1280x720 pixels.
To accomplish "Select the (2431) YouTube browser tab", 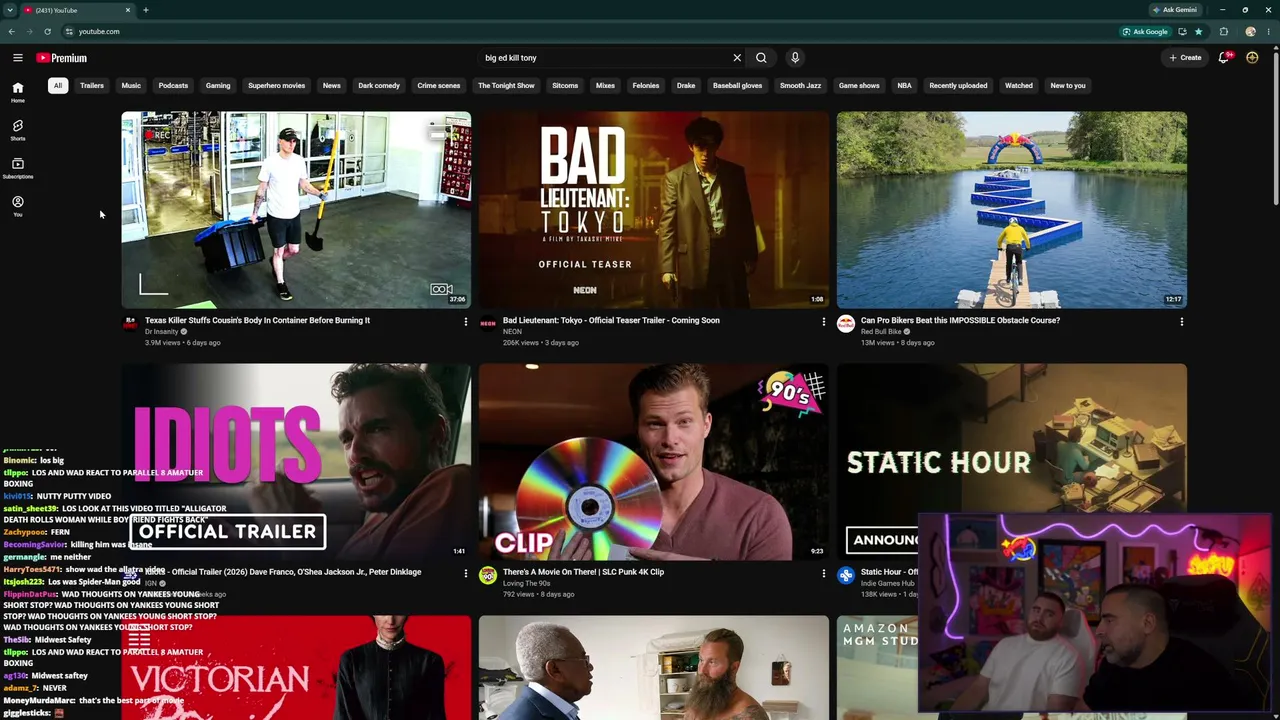I will [x=78, y=10].
